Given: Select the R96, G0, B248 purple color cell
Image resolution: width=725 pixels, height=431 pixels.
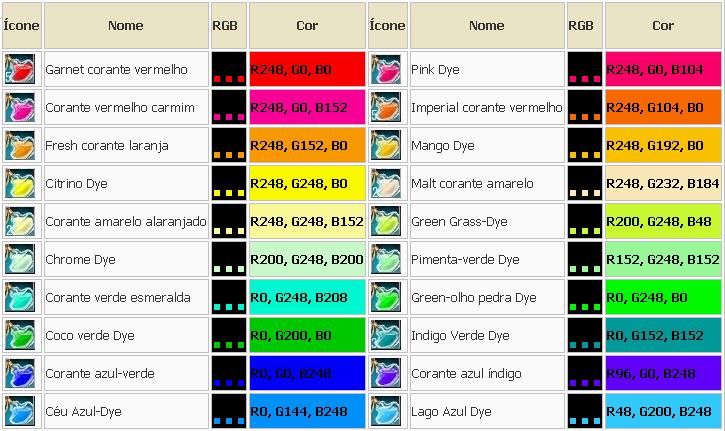Looking at the screenshot, I should tap(663, 372).
